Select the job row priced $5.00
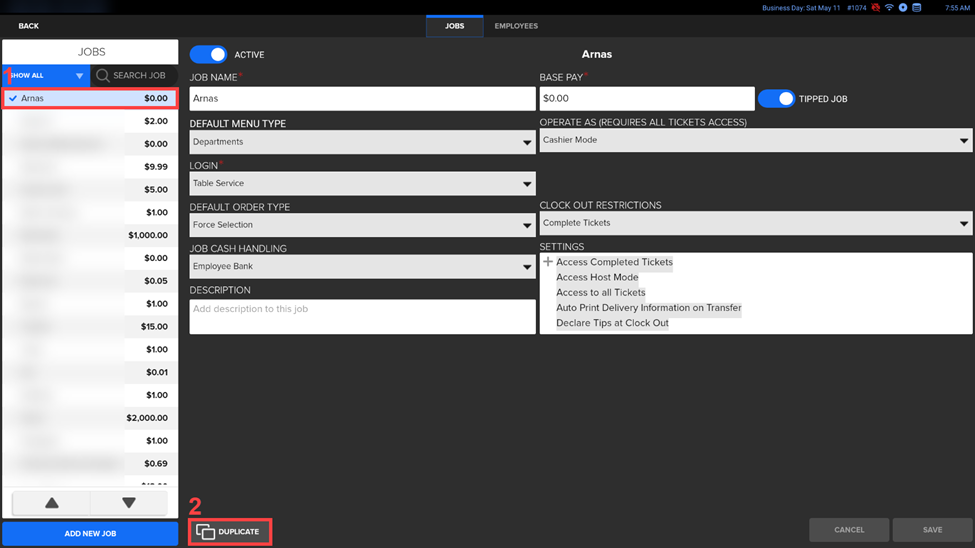This screenshot has height=548, width=975. [90, 190]
